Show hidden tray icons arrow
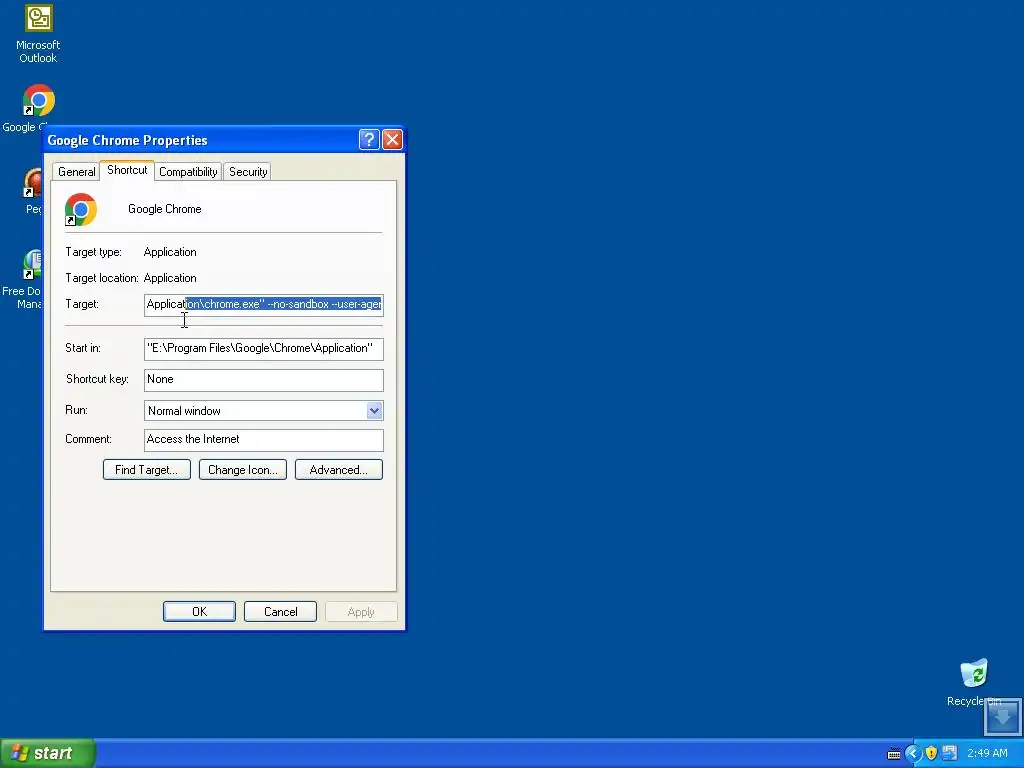 coord(913,754)
